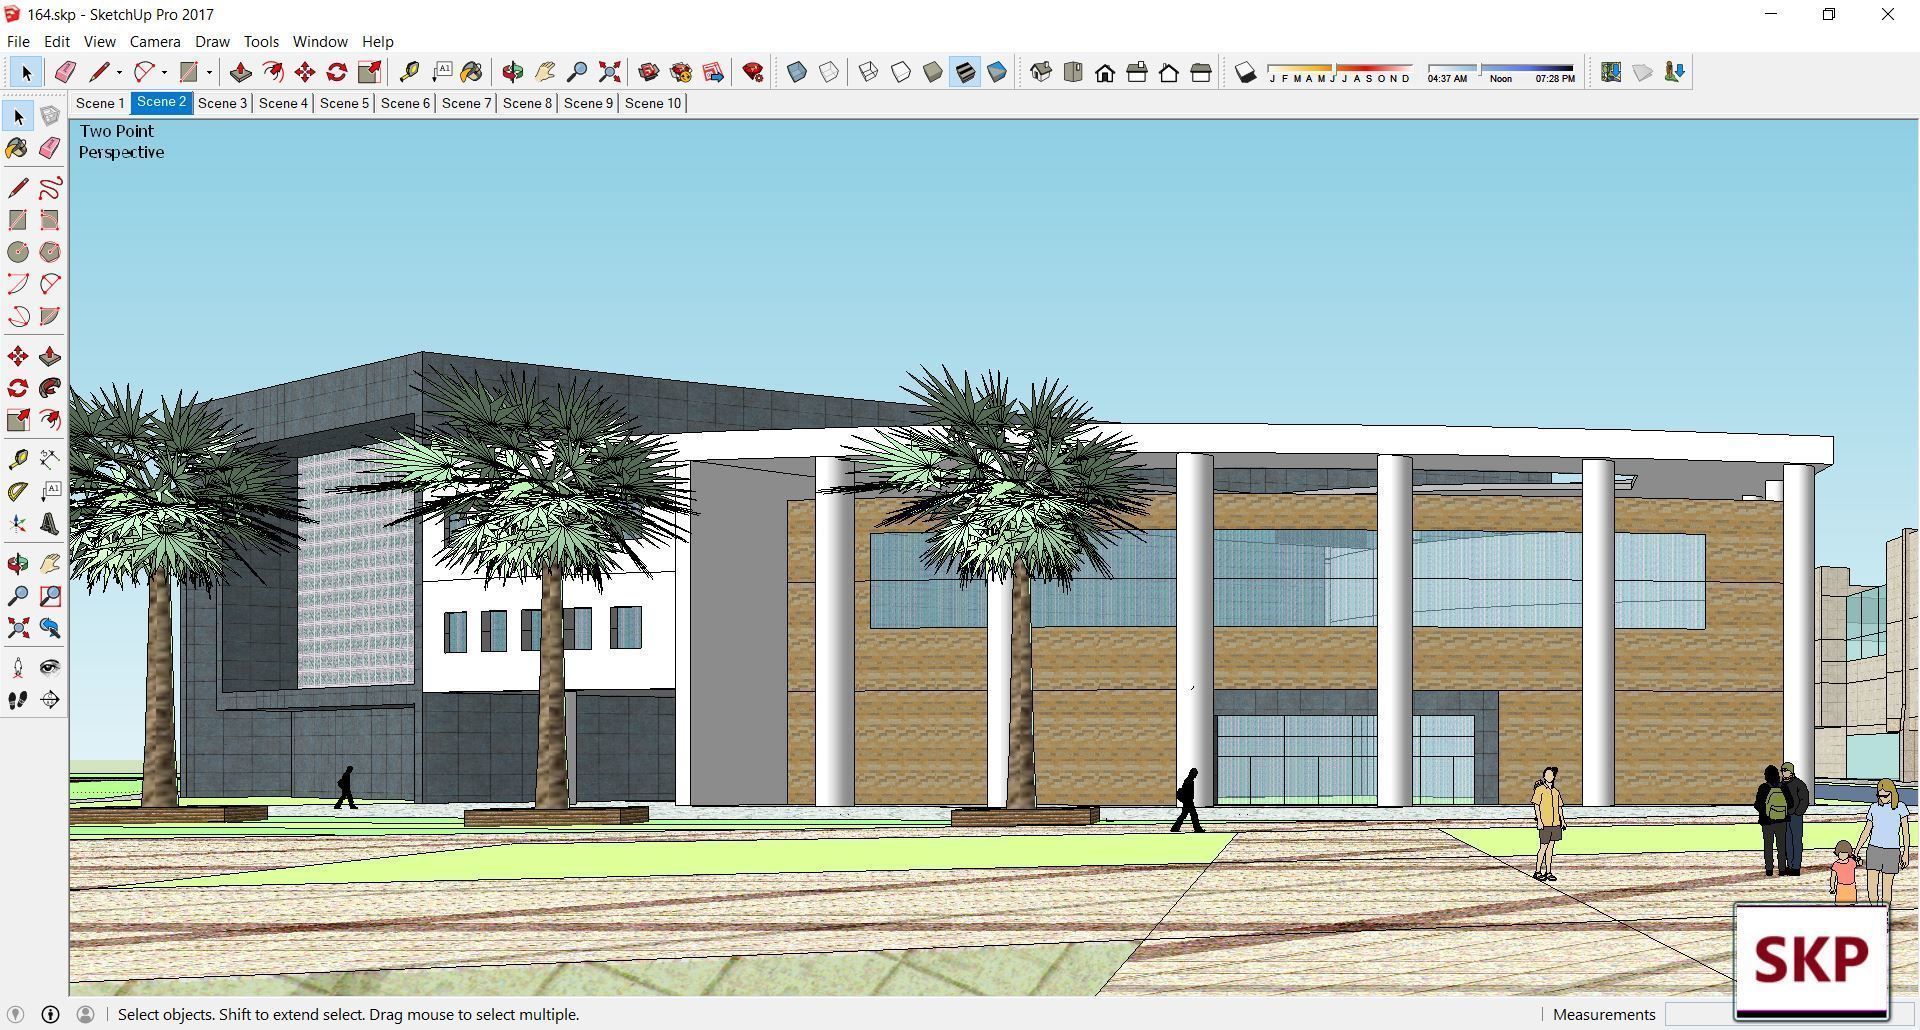1920x1030 pixels.
Task: Open the Extension Warehouse
Action: click(x=681, y=72)
